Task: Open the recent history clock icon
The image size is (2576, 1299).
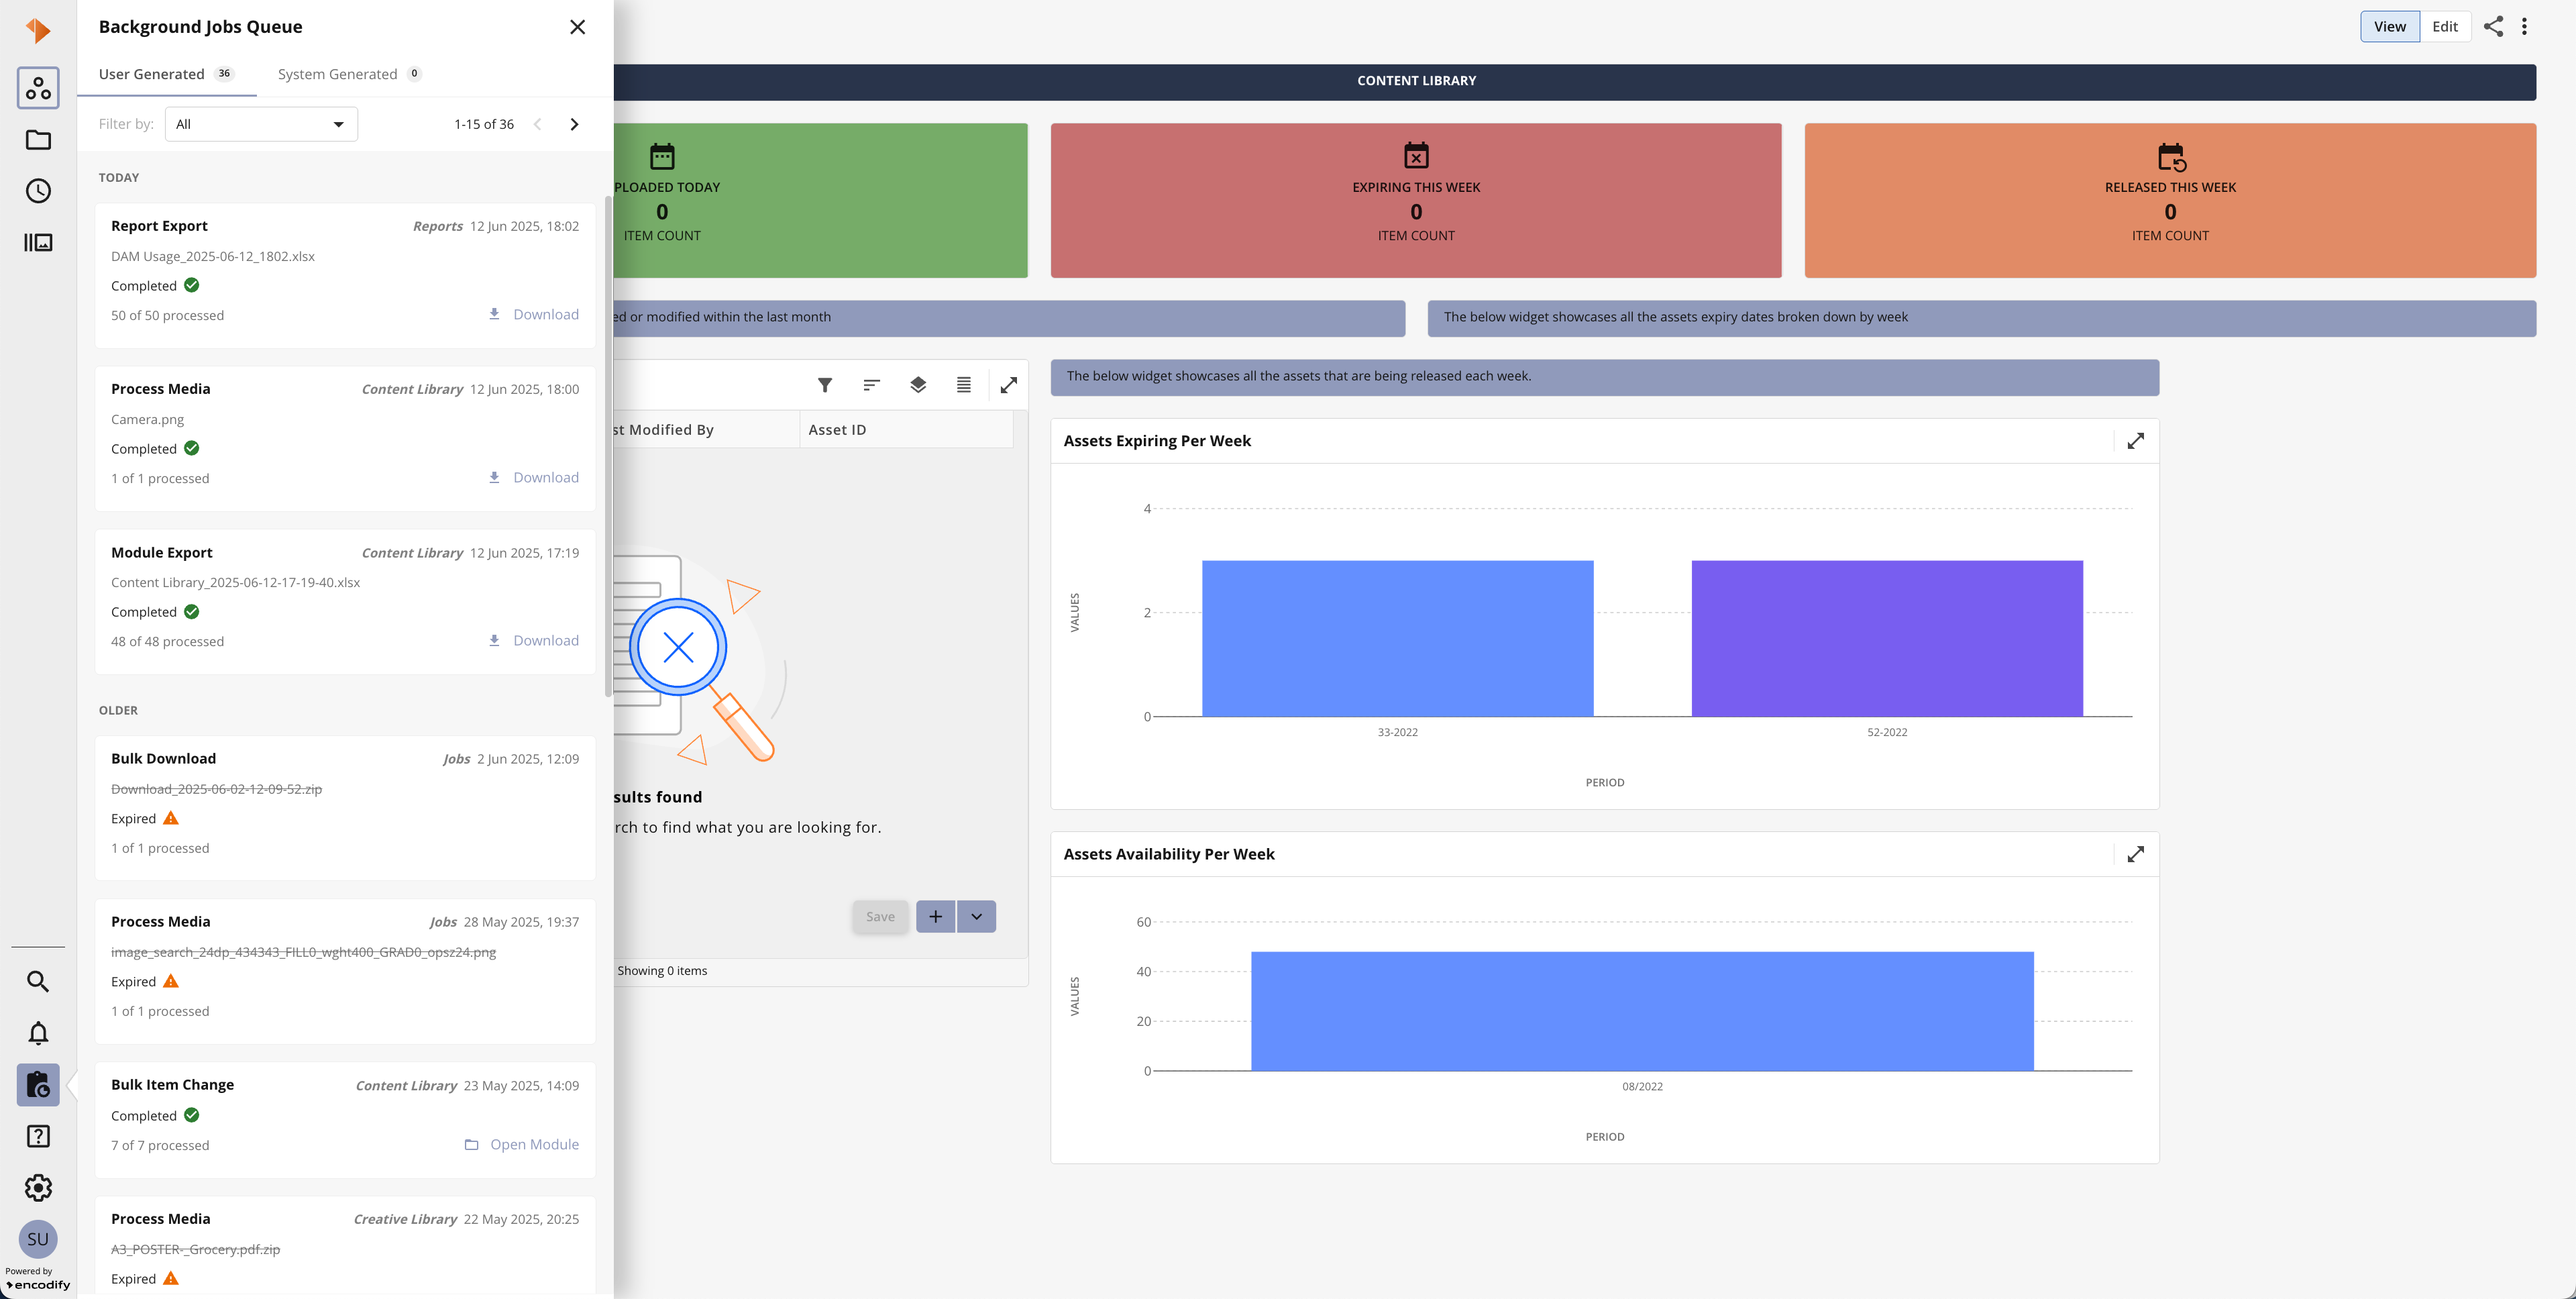Action: [x=38, y=191]
